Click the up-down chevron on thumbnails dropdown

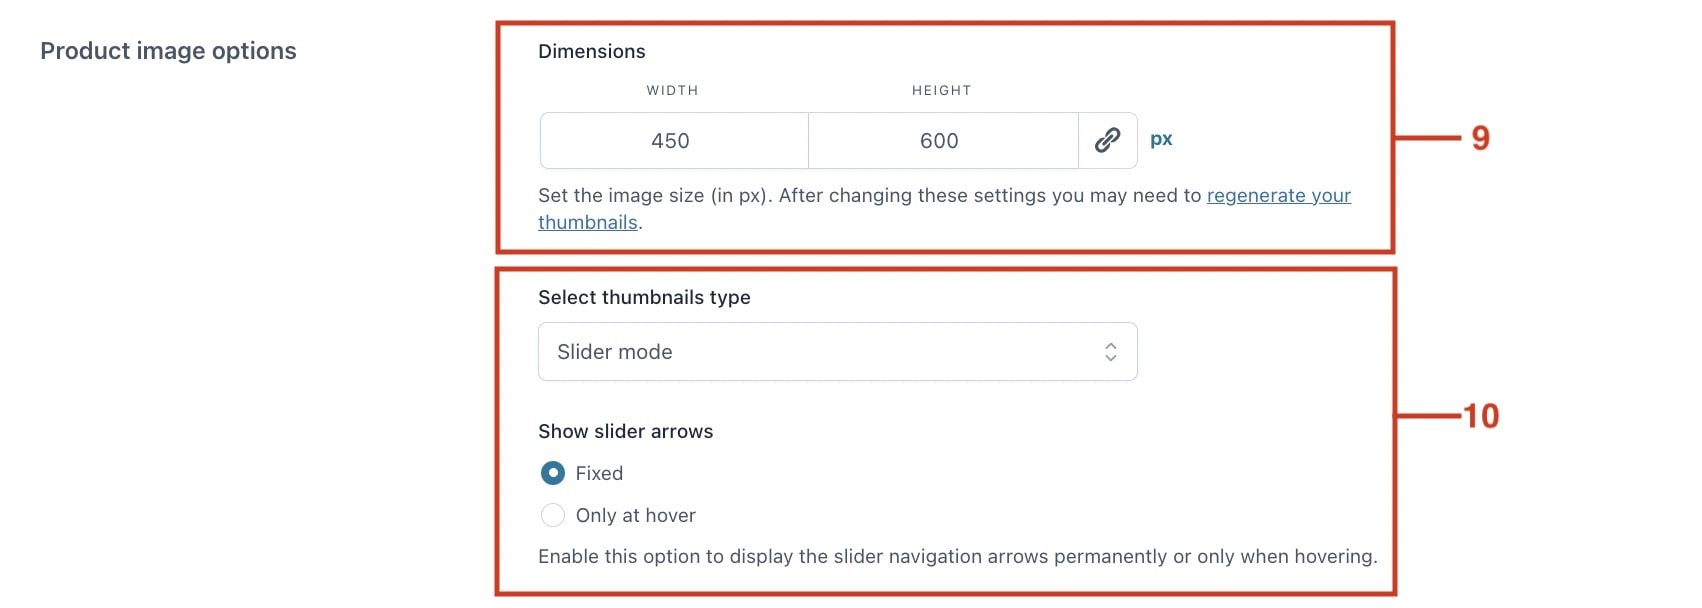pyautogui.click(x=1110, y=352)
